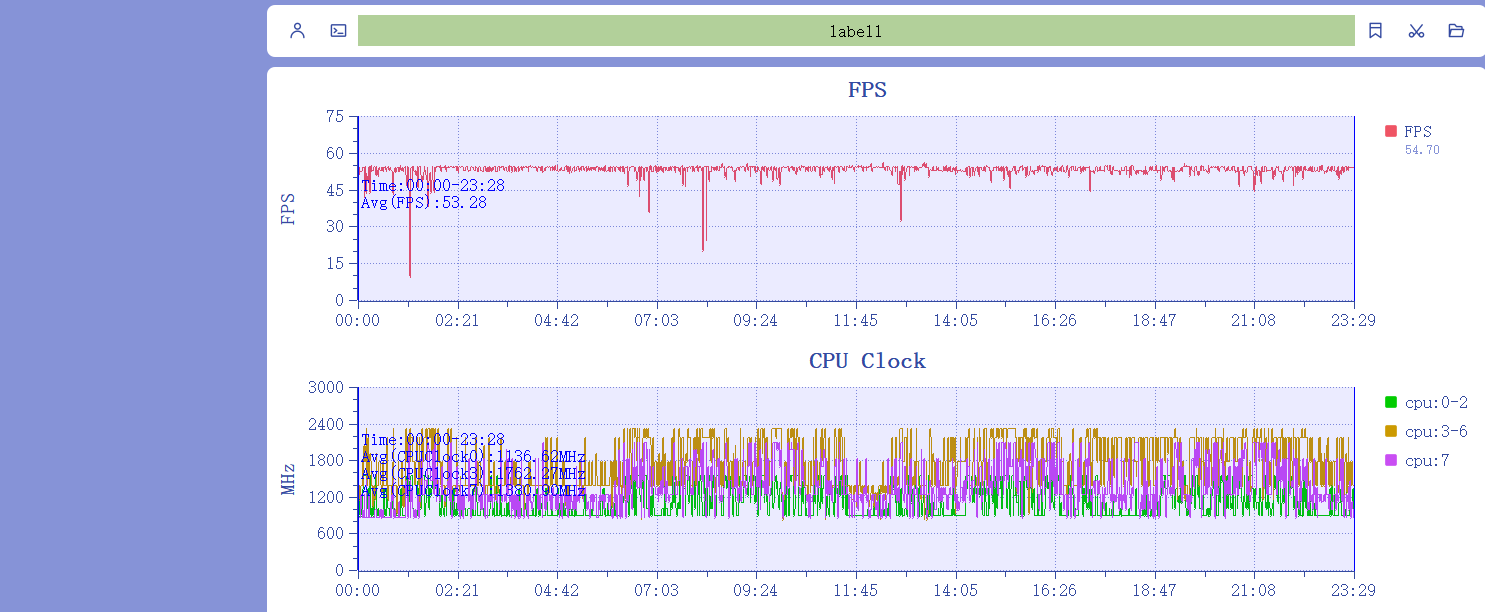Click the 07:03 tick on FPS axis
The height and width of the screenshot is (612, 1485).
click(x=656, y=321)
